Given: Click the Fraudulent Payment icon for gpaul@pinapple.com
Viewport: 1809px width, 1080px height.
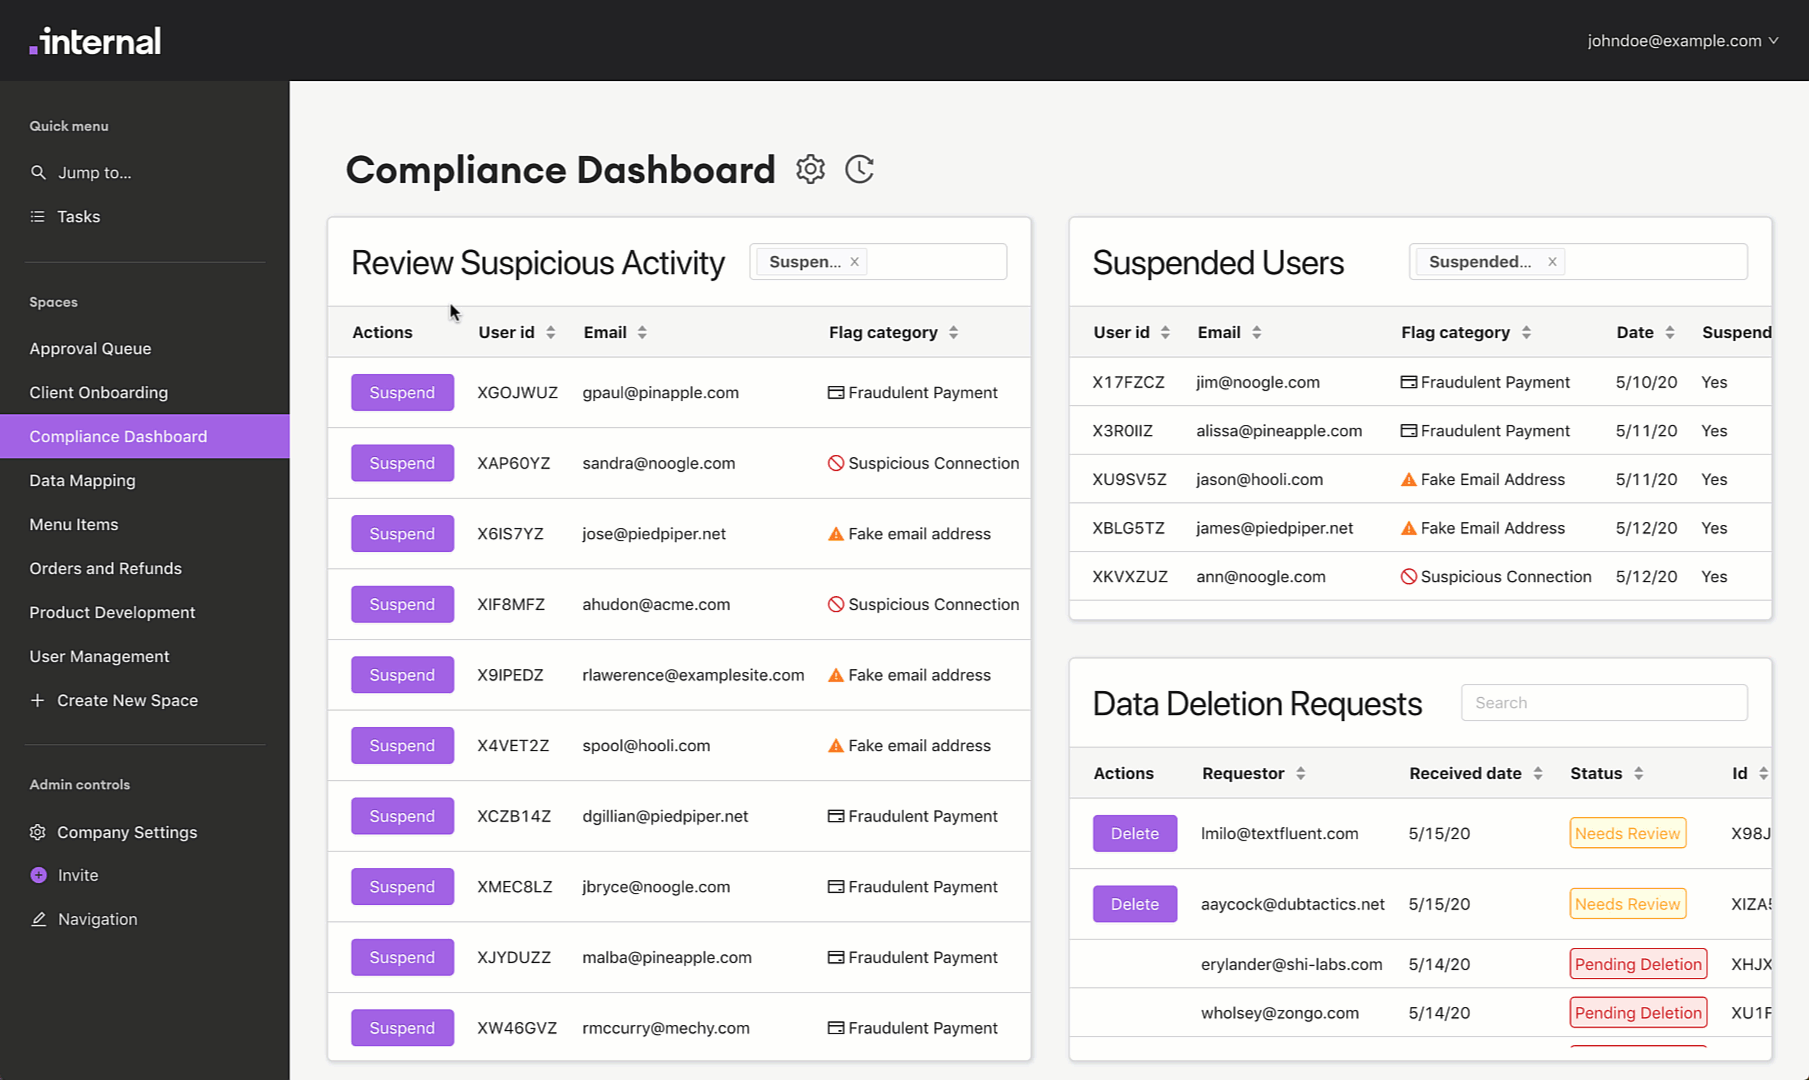Looking at the screenshot, I should pos(836,392).
